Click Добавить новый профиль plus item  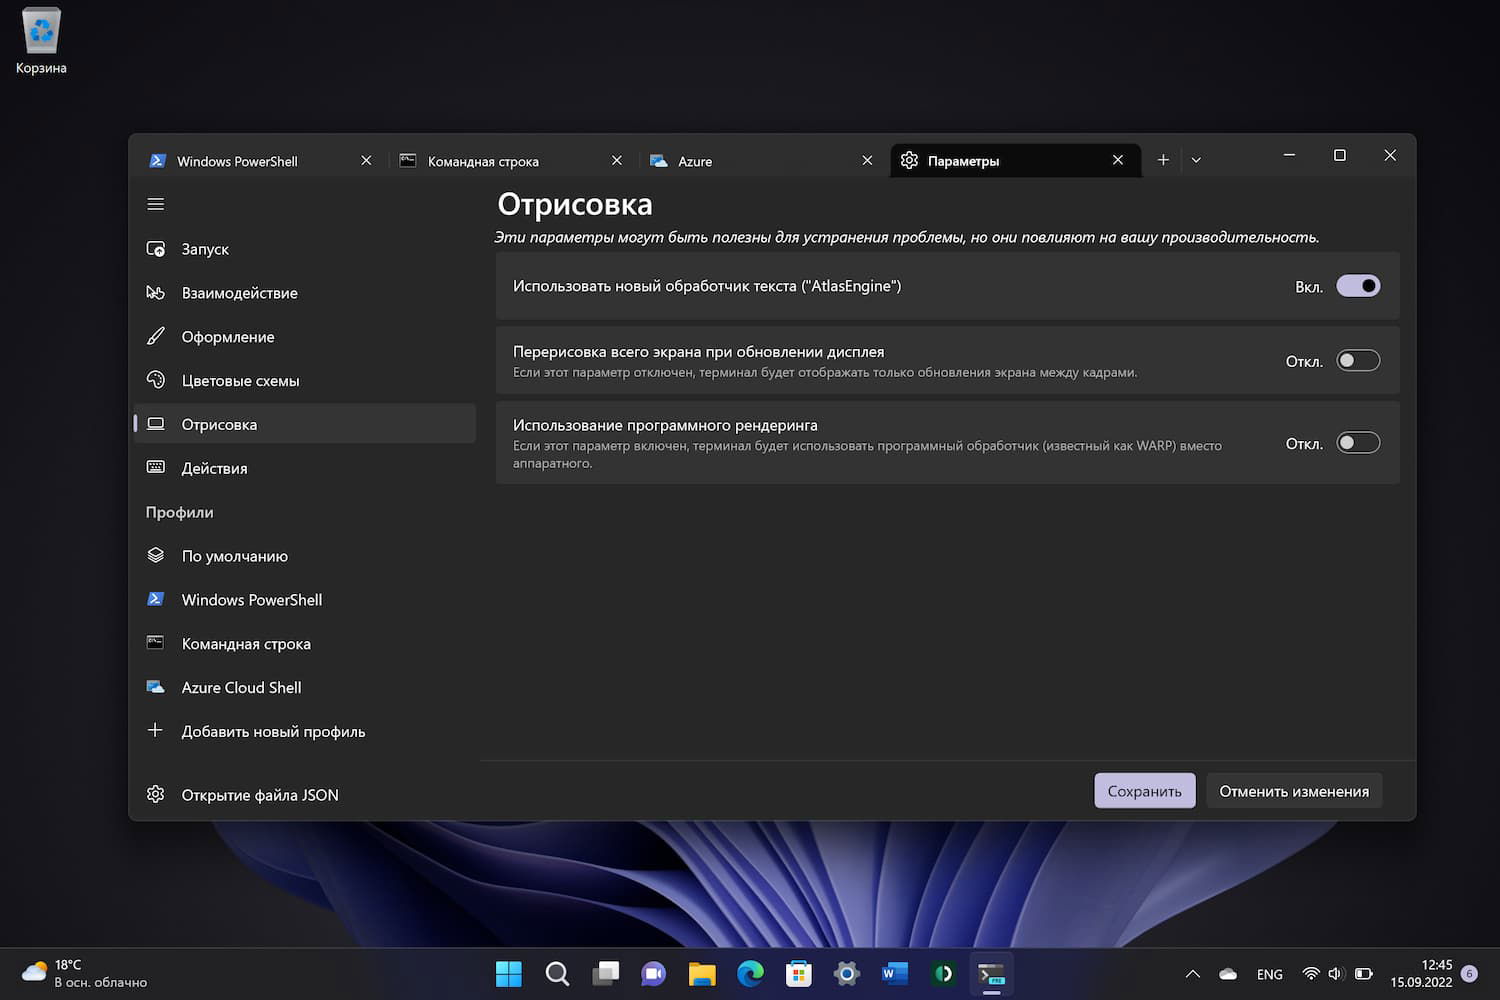point(272,732)
